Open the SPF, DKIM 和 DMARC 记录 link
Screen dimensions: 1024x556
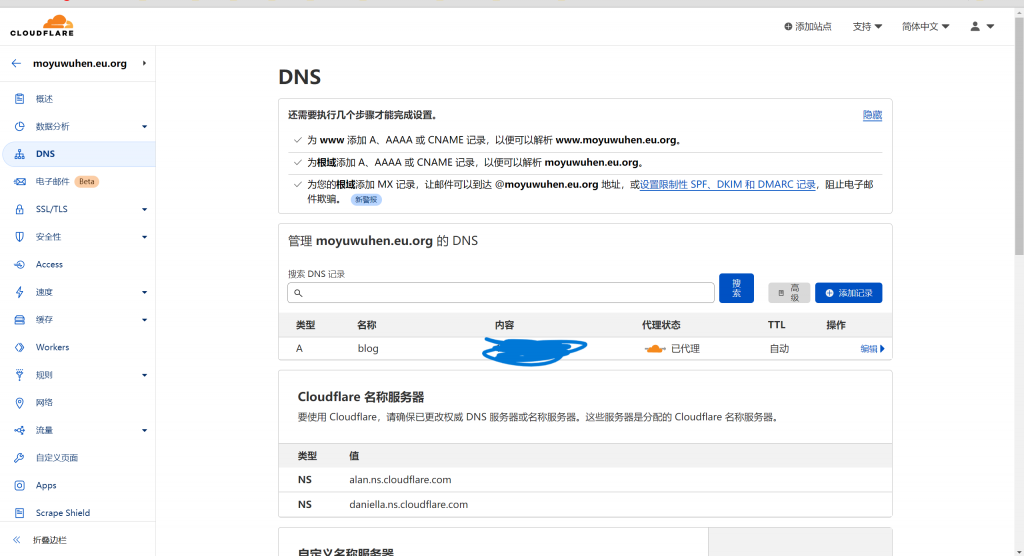[727, 184]
